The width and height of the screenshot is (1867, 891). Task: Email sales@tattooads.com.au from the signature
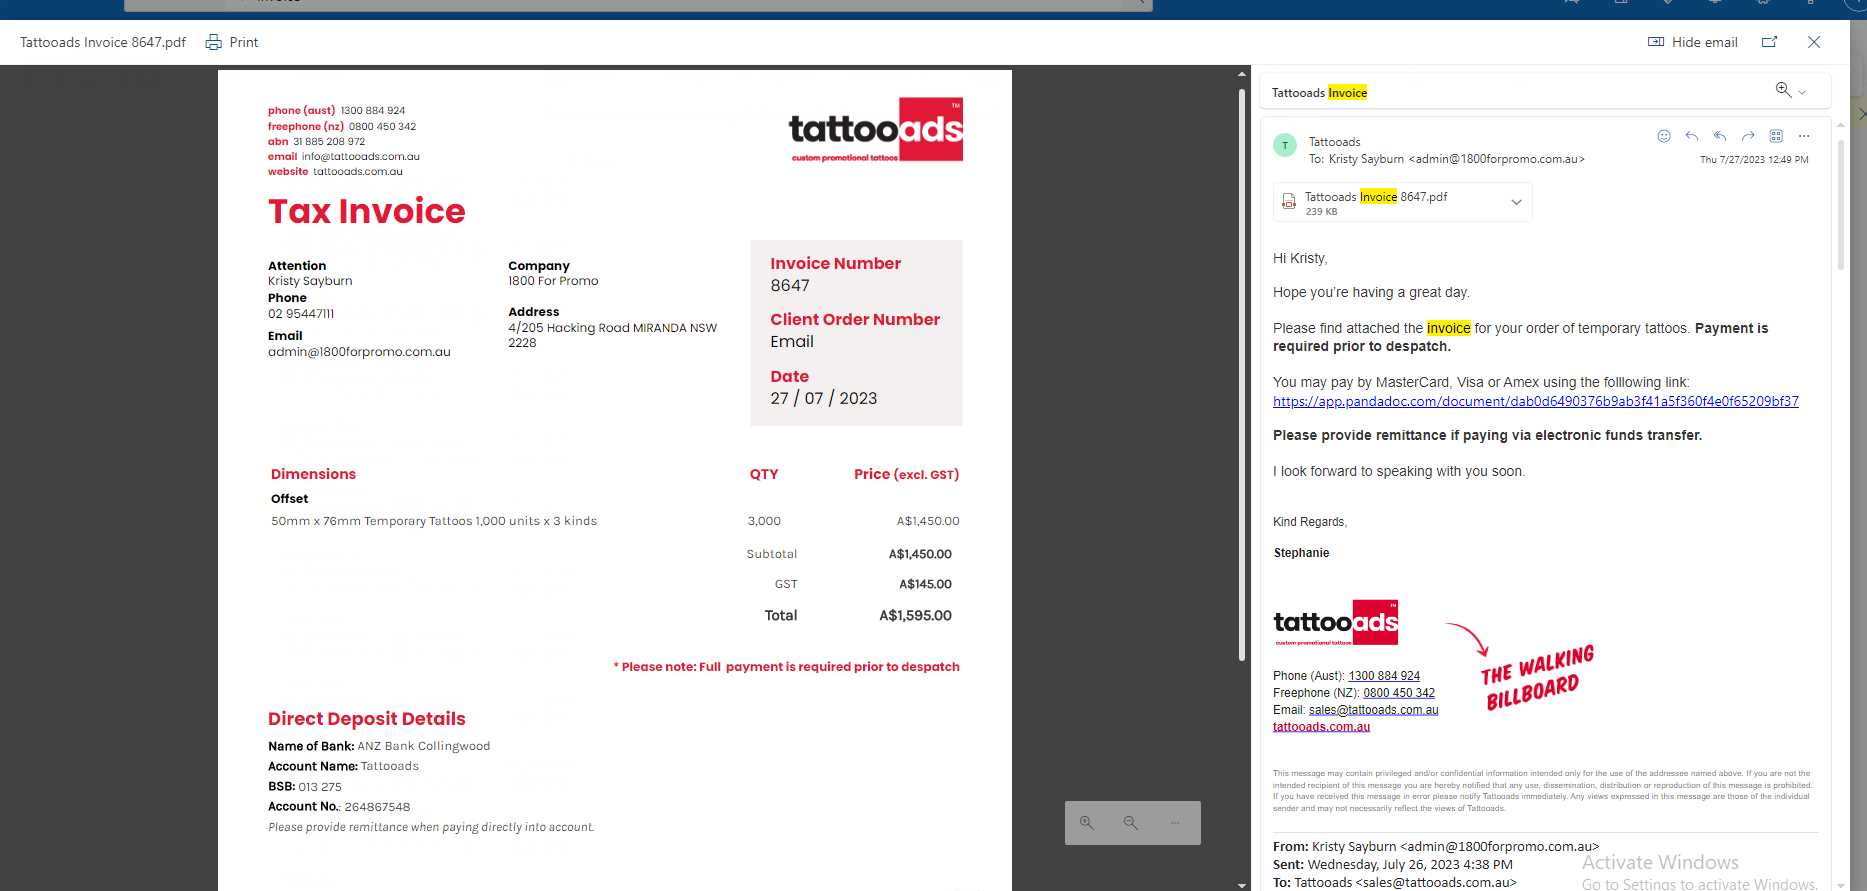(x=1374, y=710)
